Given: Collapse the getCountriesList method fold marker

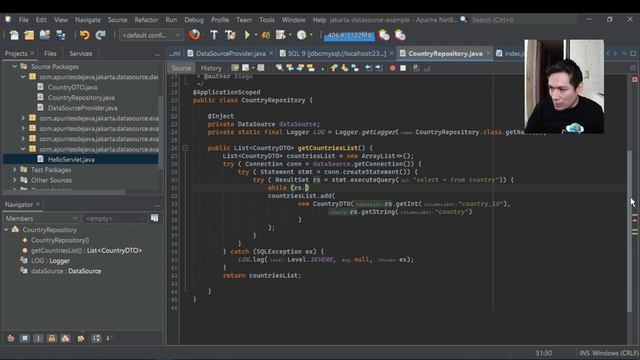Looking at the screenshot, I should click(185, 148).
